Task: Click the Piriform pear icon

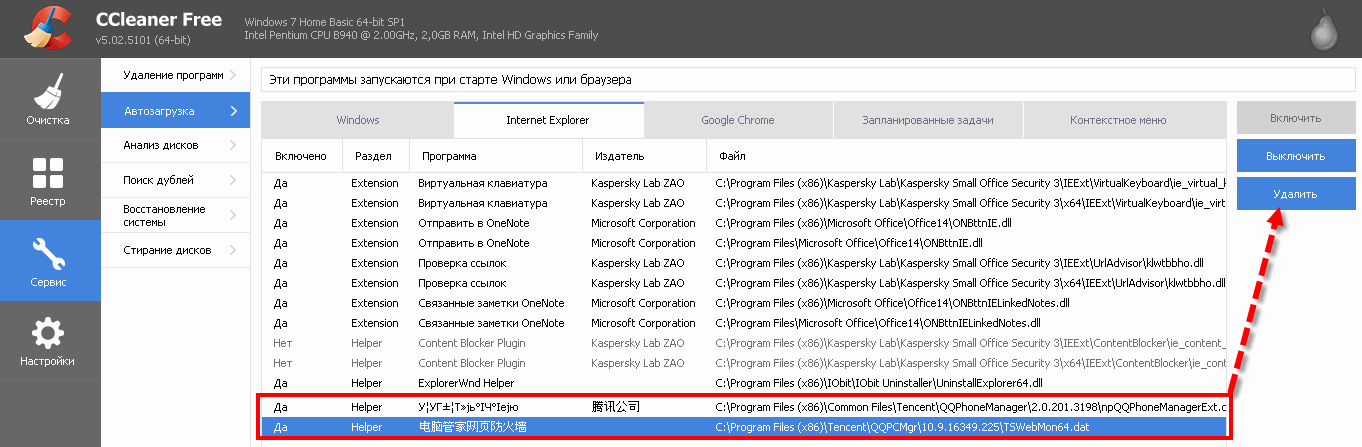Action: 1324,30
